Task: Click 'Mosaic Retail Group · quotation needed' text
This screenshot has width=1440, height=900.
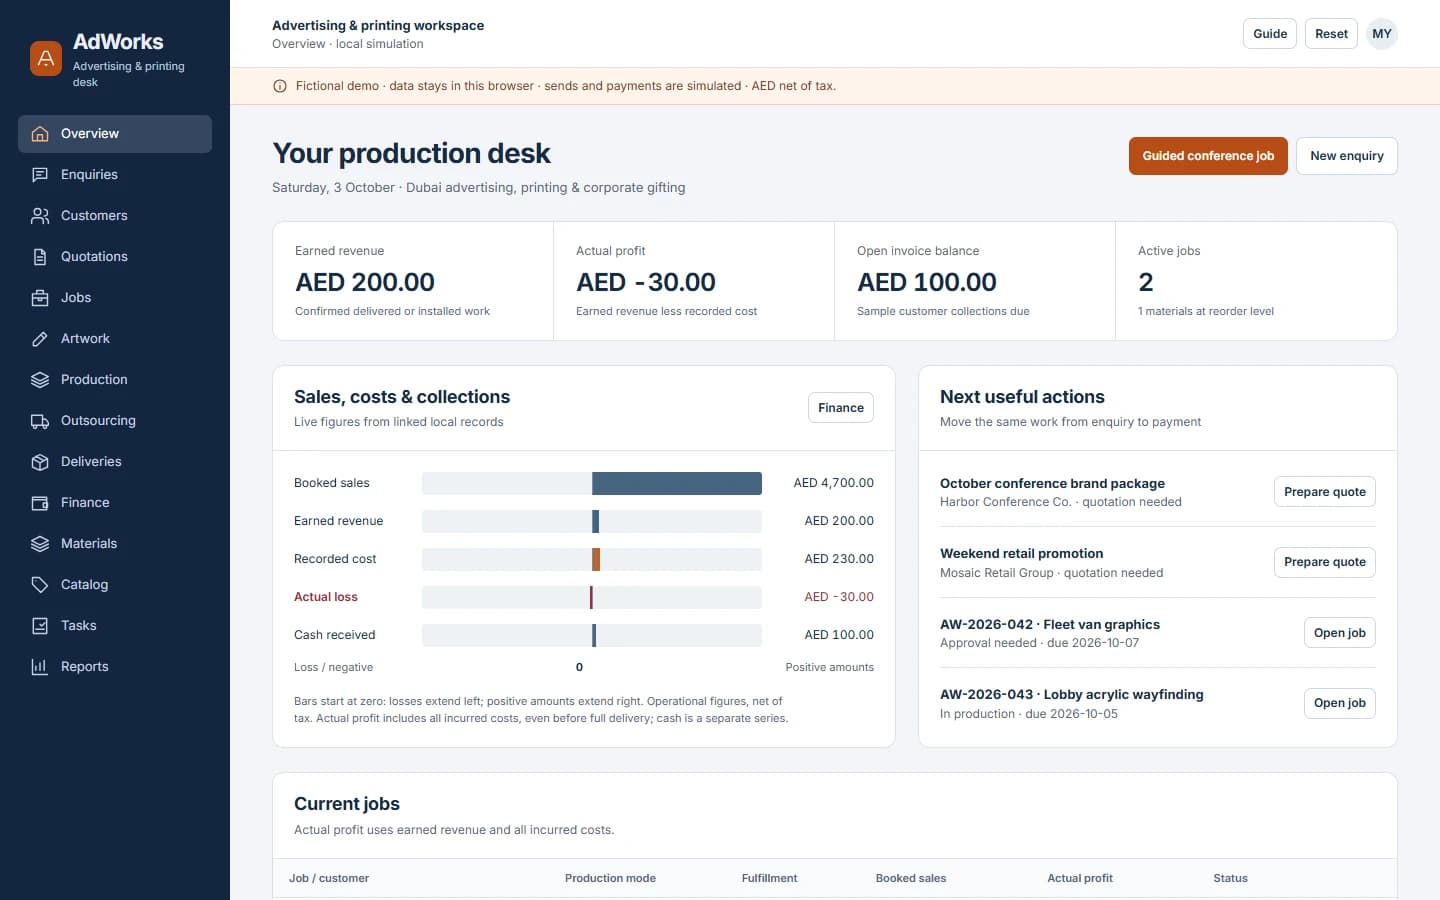Action: (x=1052, y=573)
